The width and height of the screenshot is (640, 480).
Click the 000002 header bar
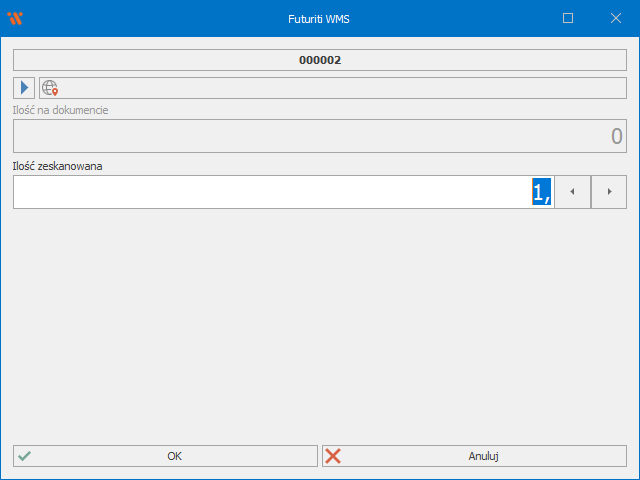pos(320,60)
